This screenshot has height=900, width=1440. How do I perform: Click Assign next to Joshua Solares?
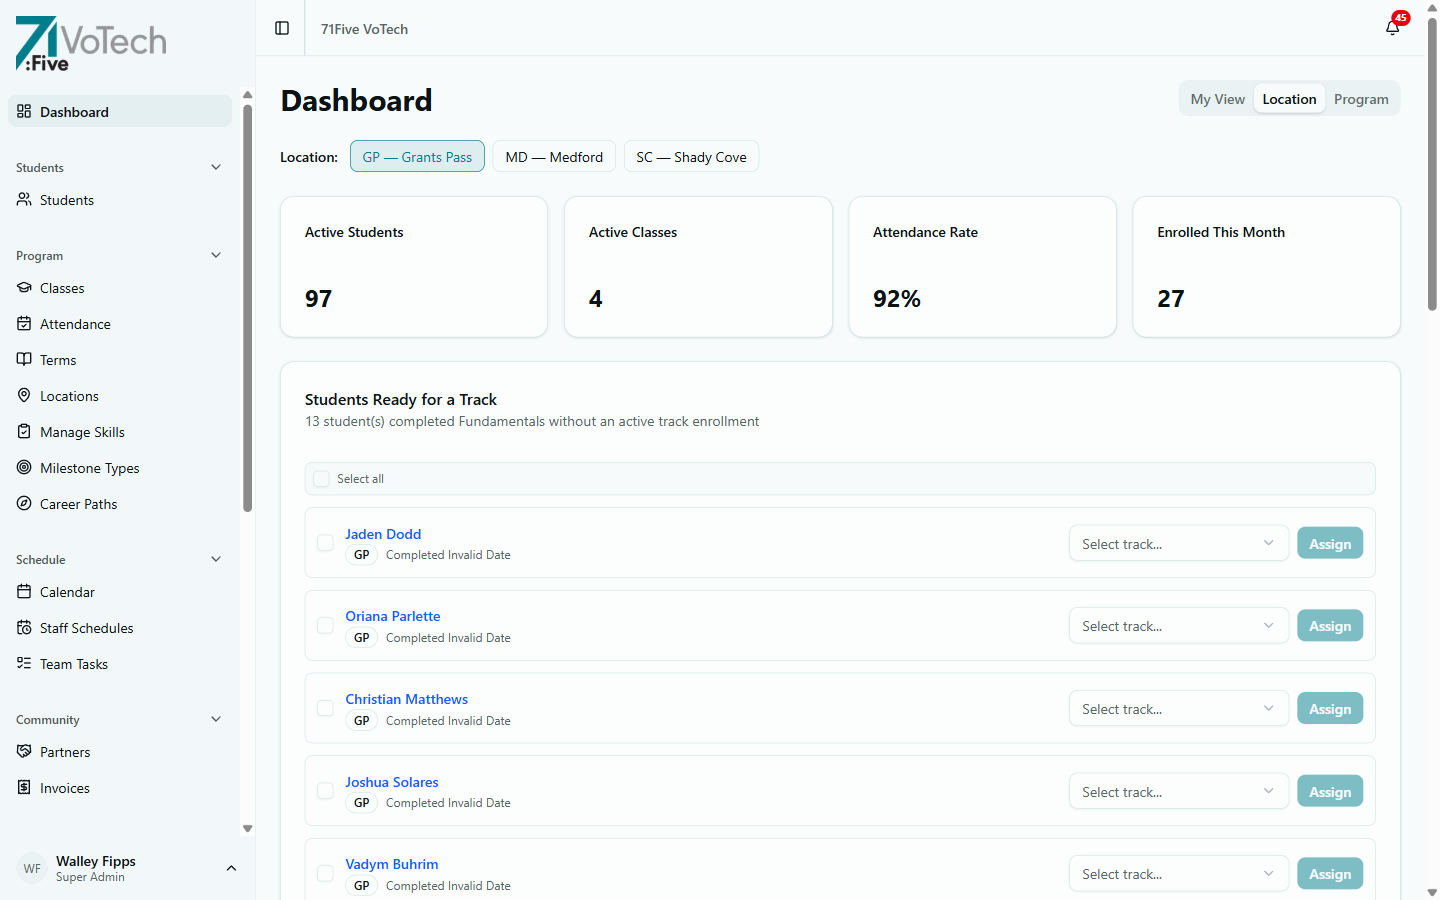(x=1330, y=790)
